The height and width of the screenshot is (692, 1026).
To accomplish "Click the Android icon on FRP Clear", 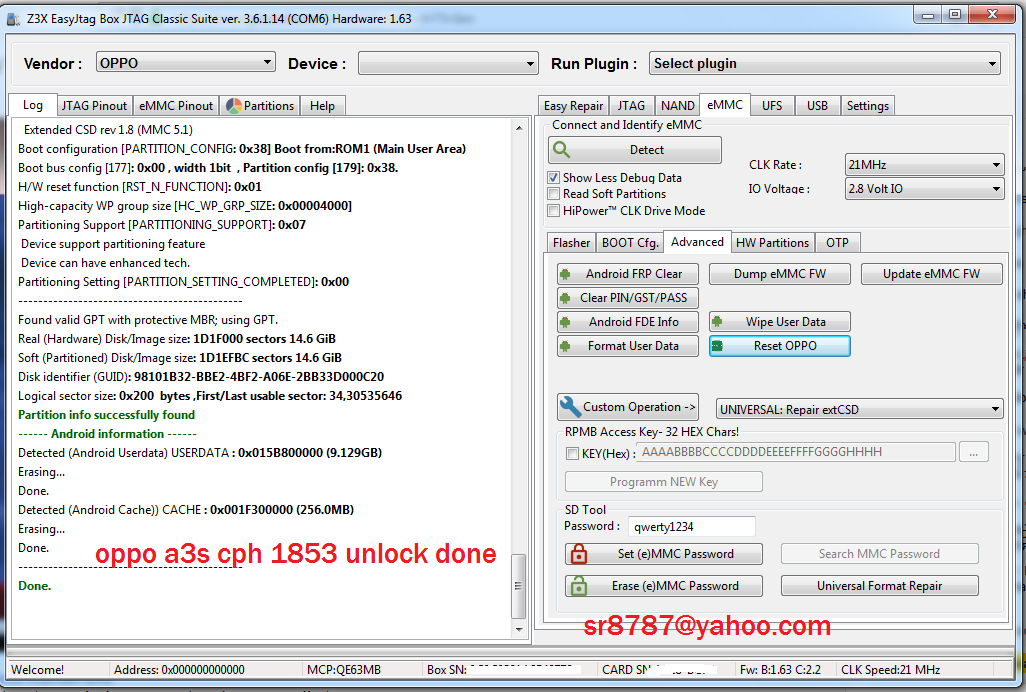I will coord(565,274).
